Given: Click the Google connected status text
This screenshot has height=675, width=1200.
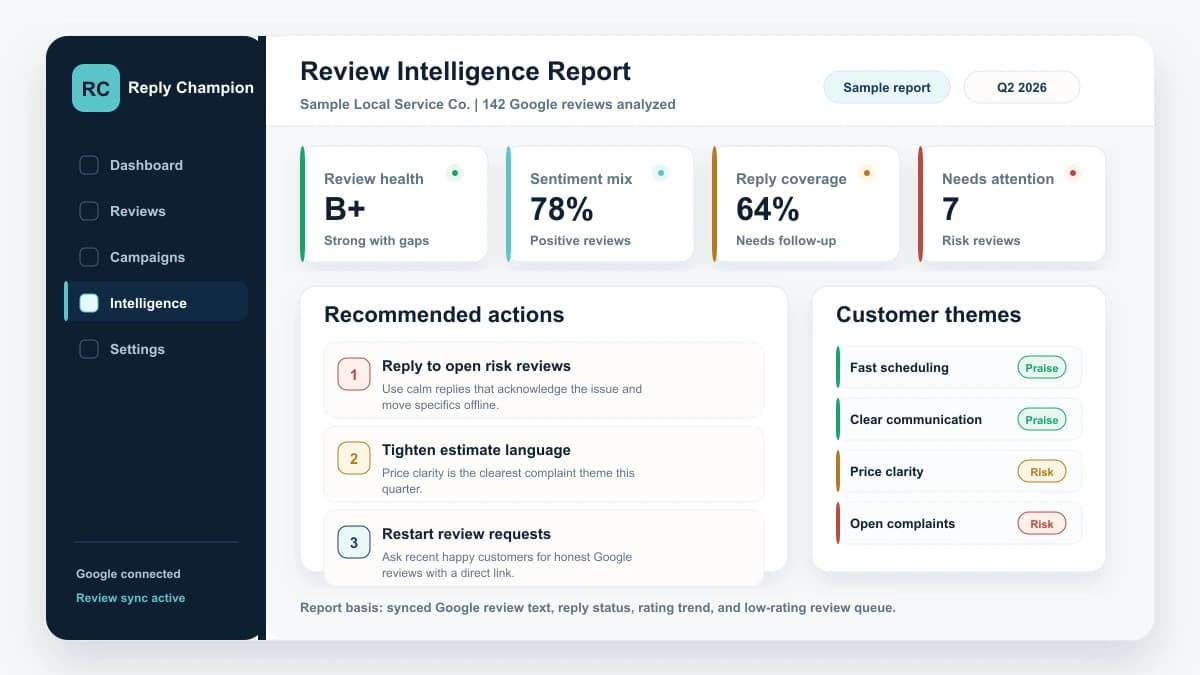Looking at the screenshot, I should coord(128,574).
